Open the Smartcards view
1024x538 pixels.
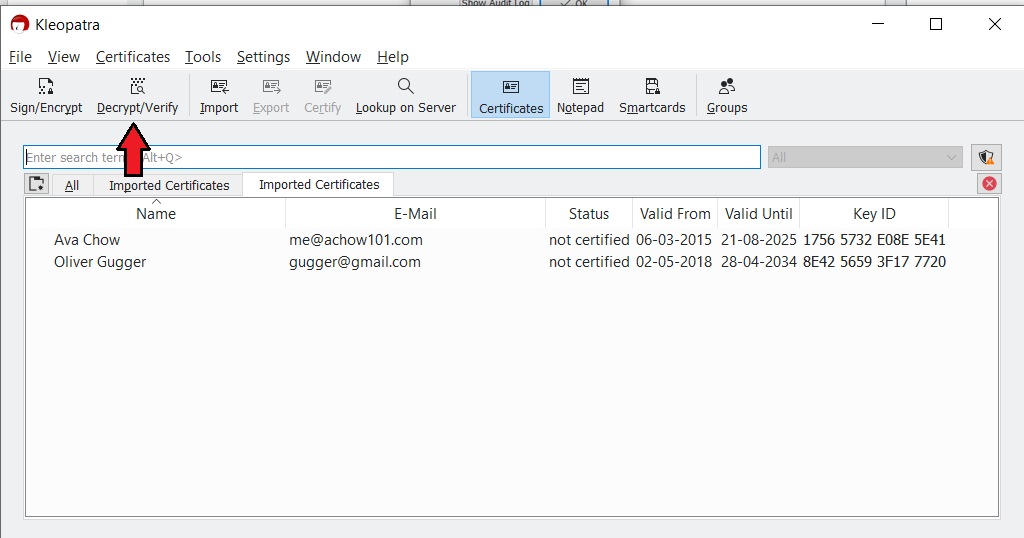point(652,95)
